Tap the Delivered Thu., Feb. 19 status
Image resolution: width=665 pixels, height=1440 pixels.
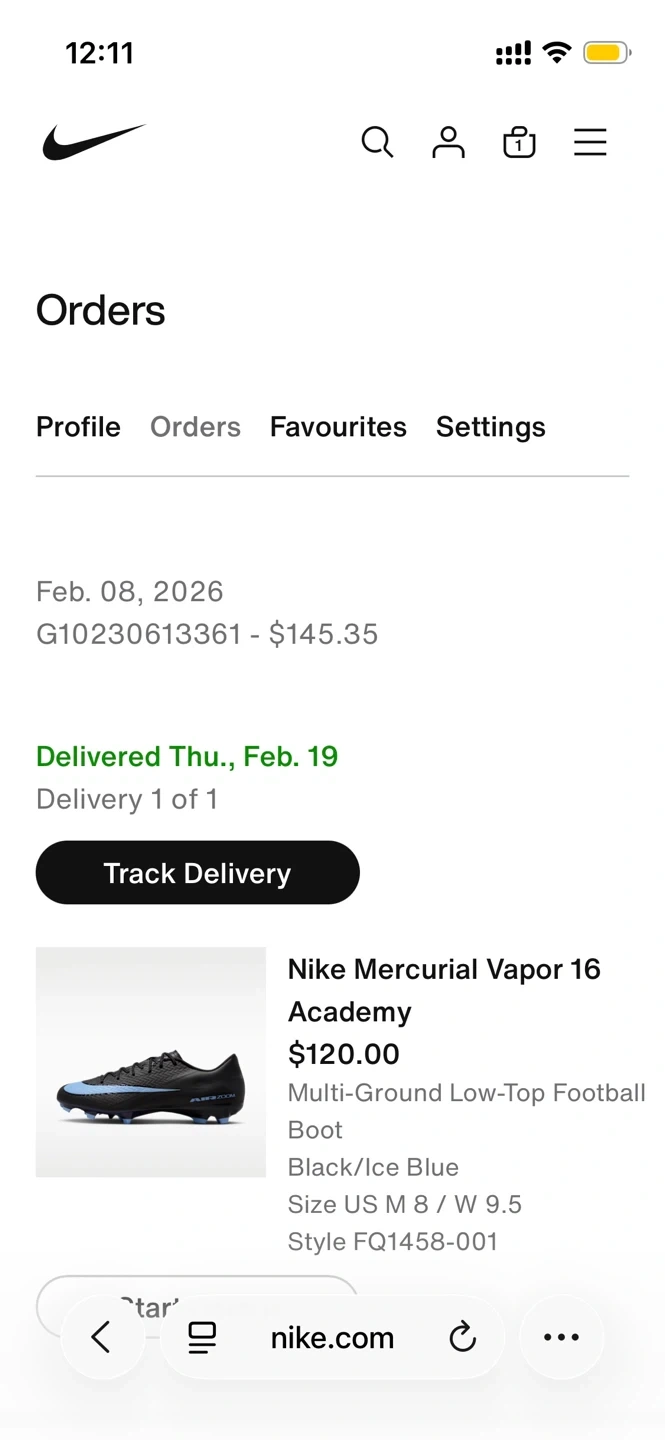tap(187, 756)
